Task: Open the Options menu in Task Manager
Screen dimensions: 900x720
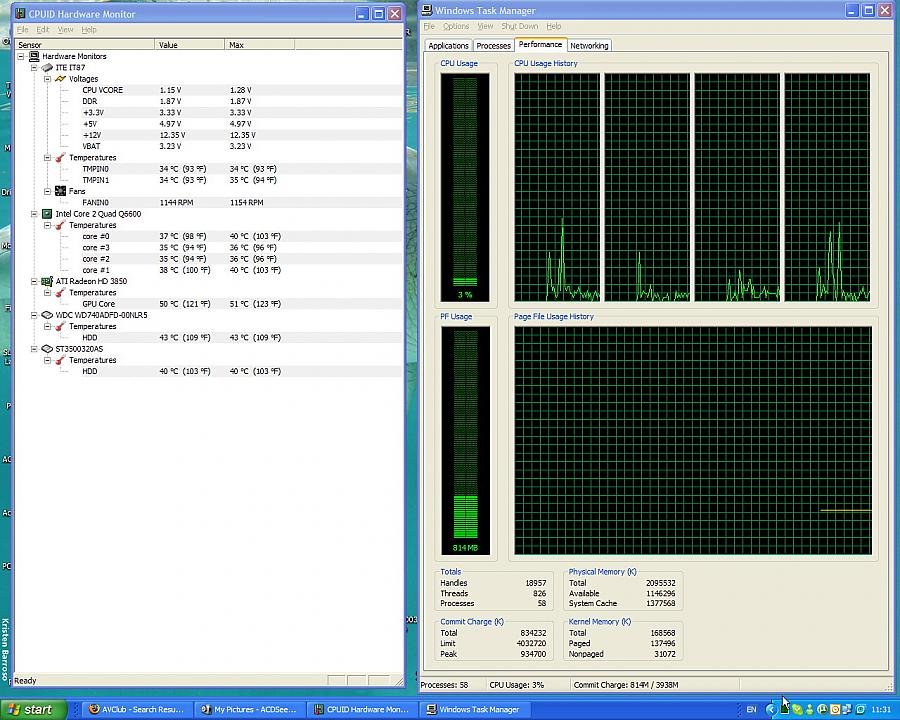Action: coord(456,26)
